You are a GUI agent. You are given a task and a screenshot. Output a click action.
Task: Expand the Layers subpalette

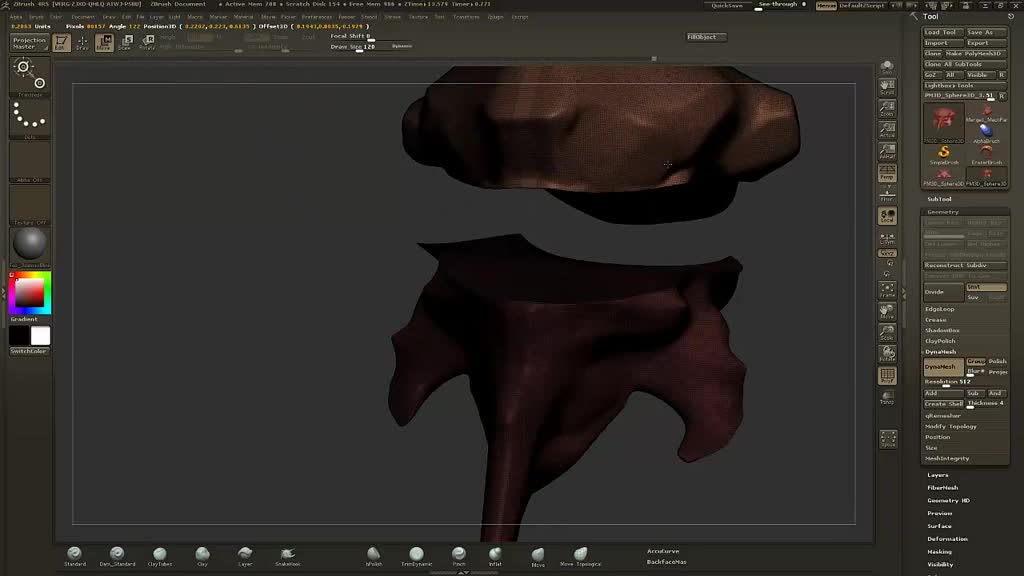point(938,475)
